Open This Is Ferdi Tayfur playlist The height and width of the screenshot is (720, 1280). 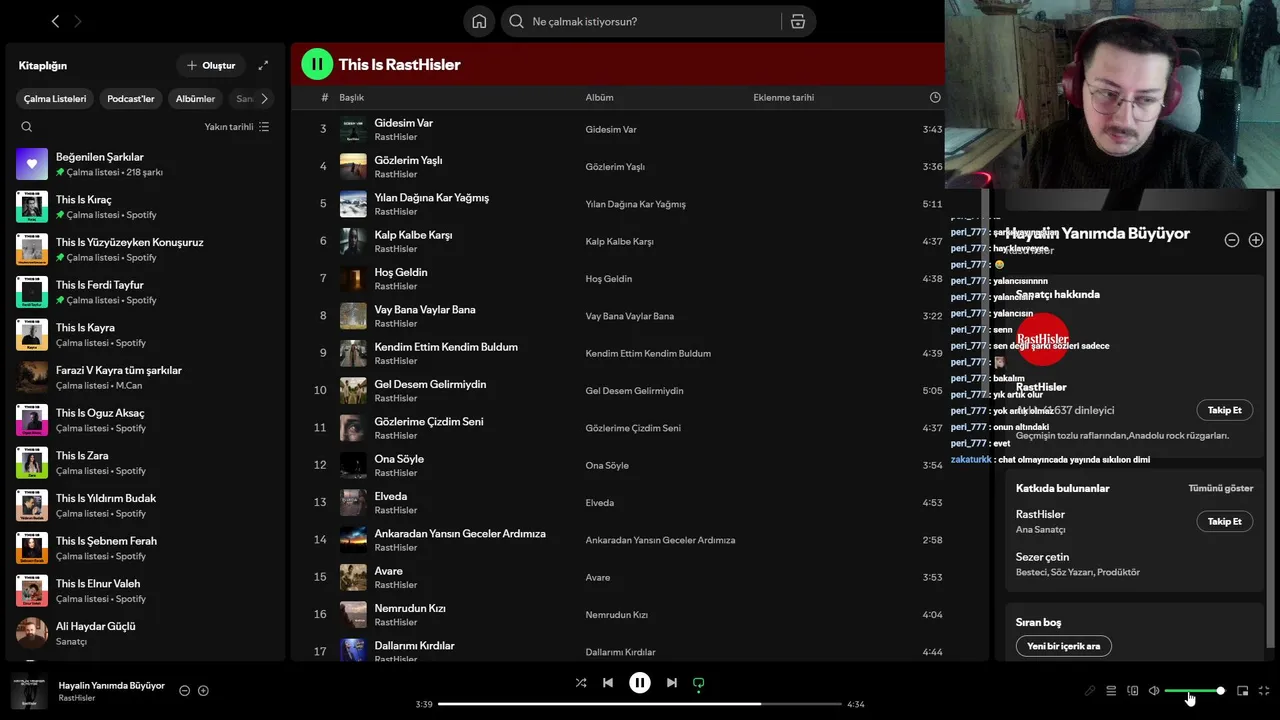(x=145, y=292)
